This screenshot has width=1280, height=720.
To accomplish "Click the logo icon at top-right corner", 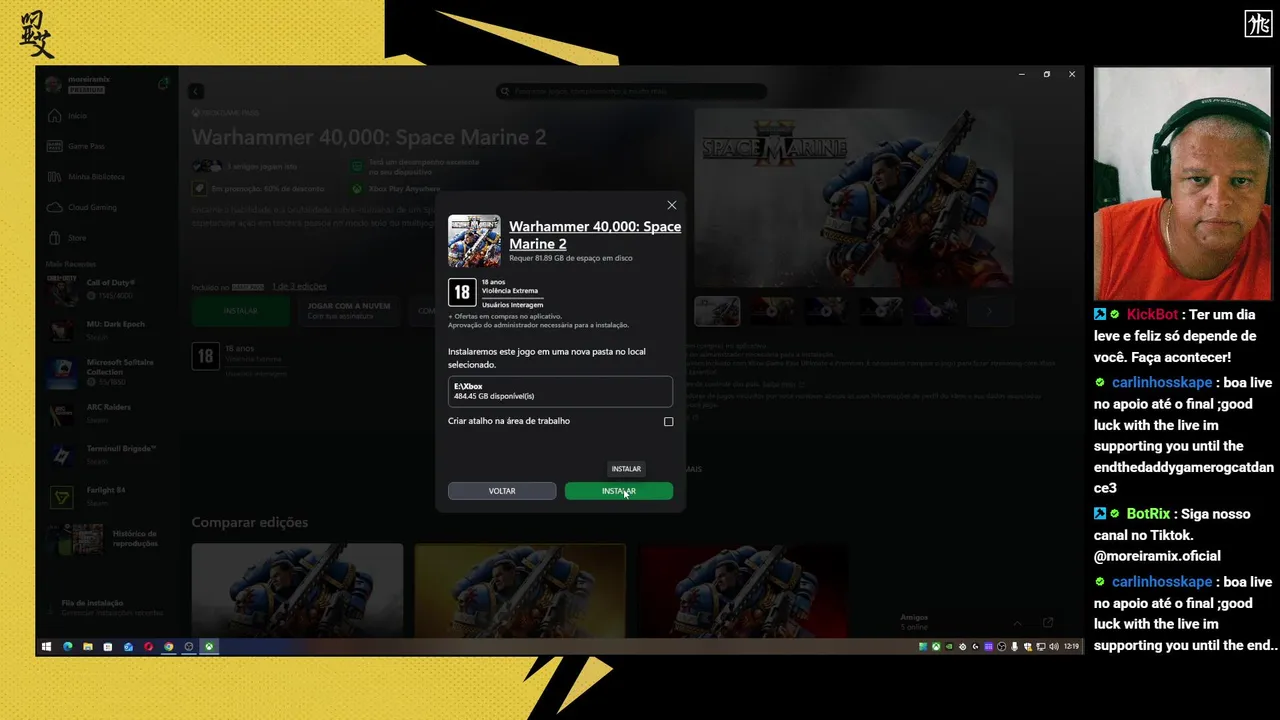I will point(1258,24).
